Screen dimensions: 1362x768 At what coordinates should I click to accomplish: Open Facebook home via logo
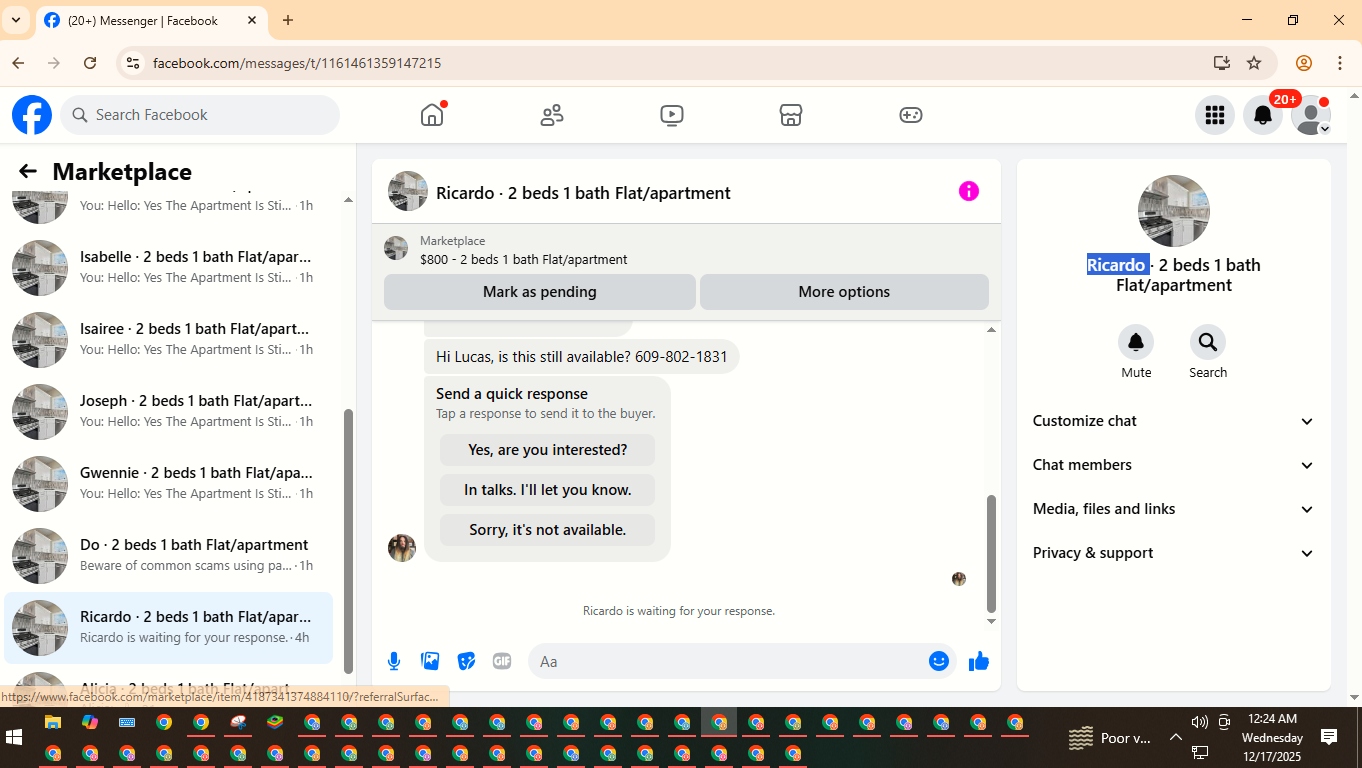tap(32, 115)
